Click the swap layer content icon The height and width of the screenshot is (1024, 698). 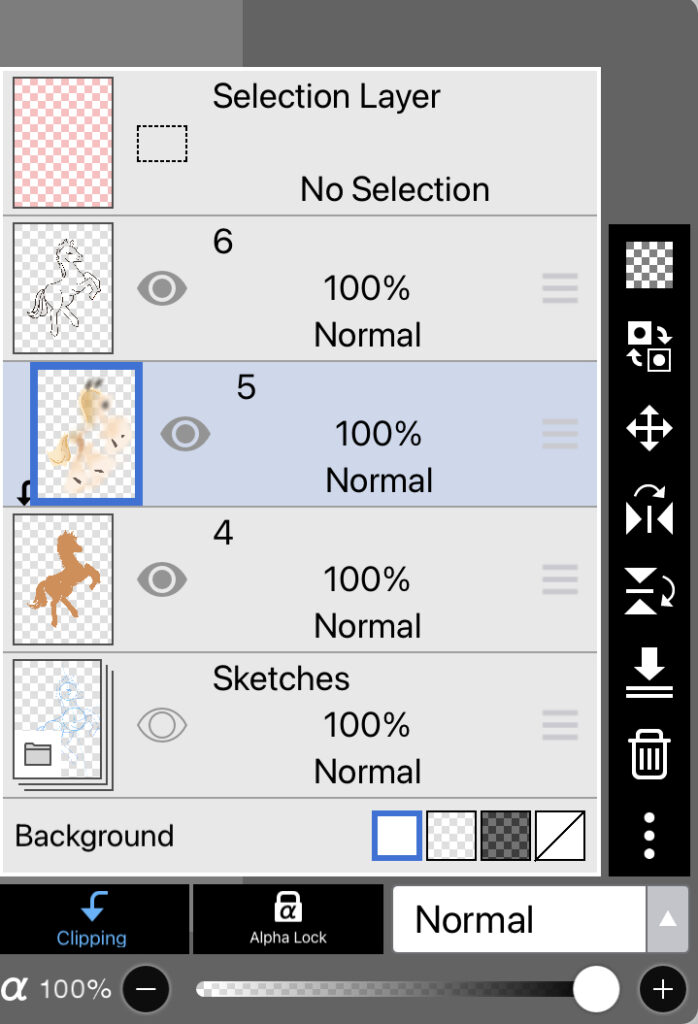tap(649, 346)
